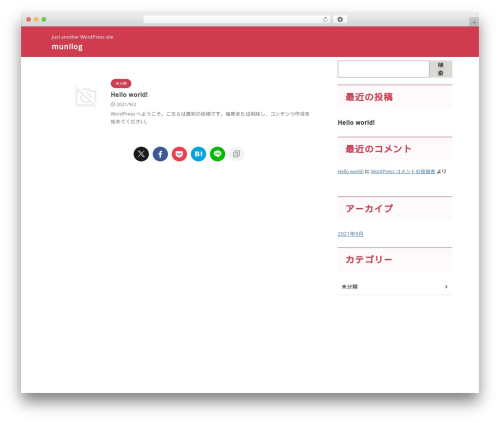Share post on LINE icon
Screen dimensions: 500x423
point(217,154)
